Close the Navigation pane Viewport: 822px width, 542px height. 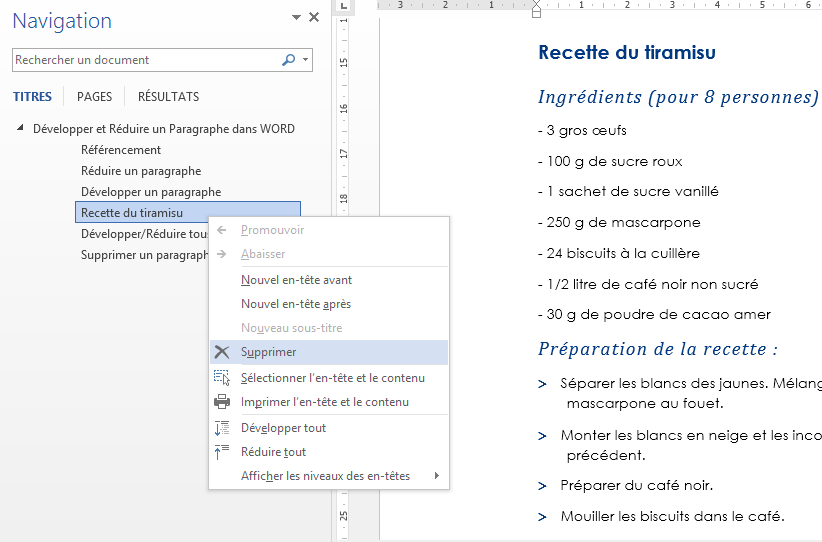(314, 17)
